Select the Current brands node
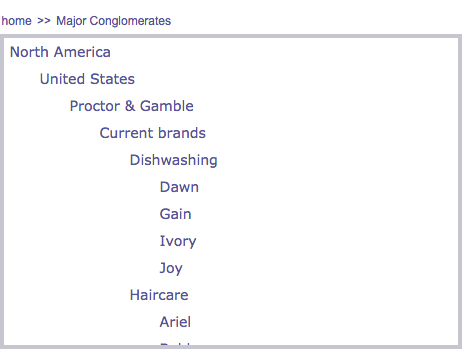This screenshot has width=472, height=362. [x=152, y=133]
